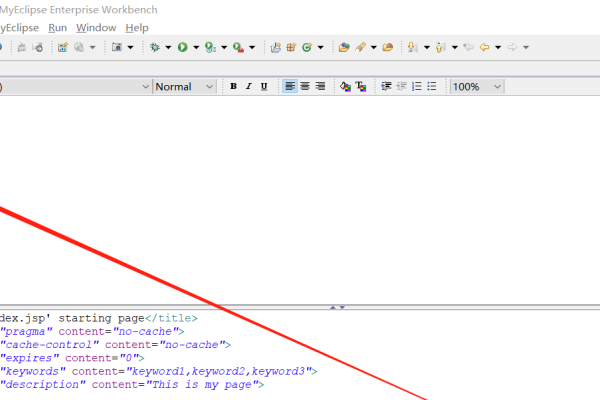Navigate back with the yellow left arrow
Screen dimensions: 600x400
pos(485,47)
